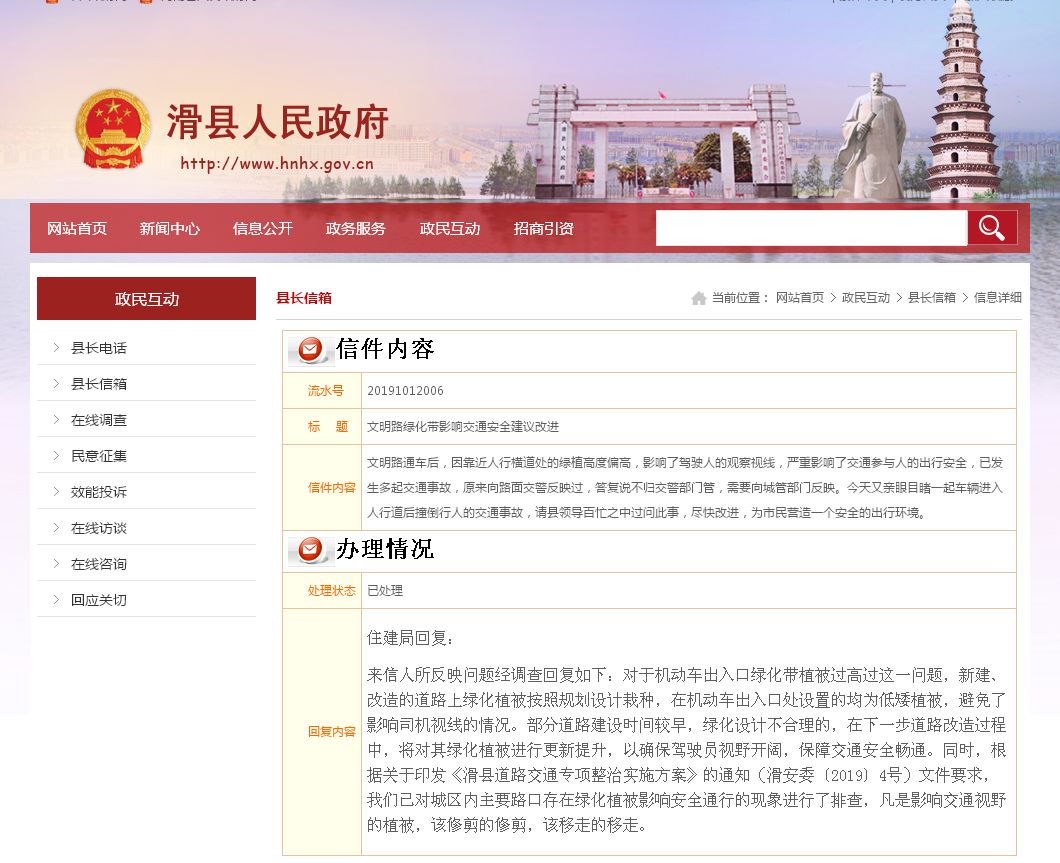1060x863 pixels.
Task: Click the envelope icon beside 信件内容
Action: (310, 350)
